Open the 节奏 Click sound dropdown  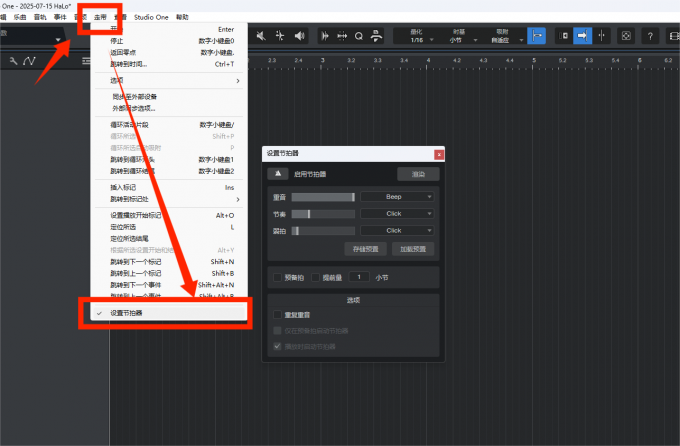coord(397,213)
